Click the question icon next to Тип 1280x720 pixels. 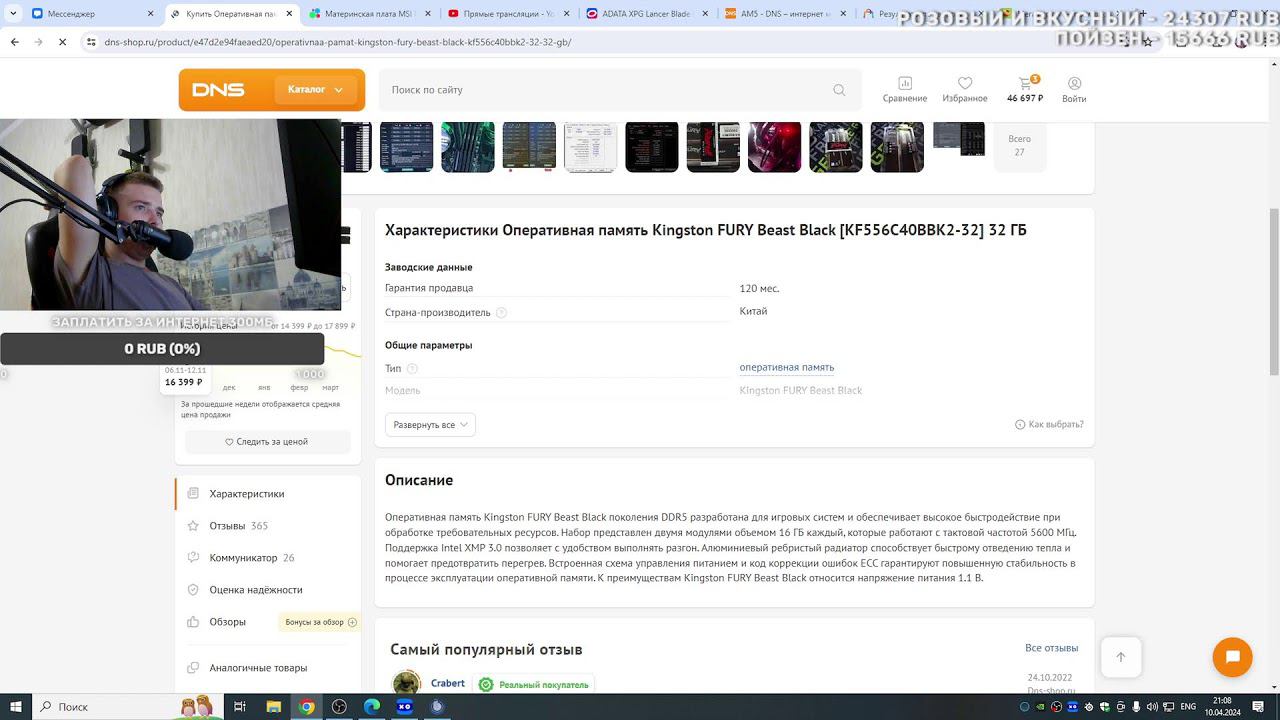[x=412, y=369]
